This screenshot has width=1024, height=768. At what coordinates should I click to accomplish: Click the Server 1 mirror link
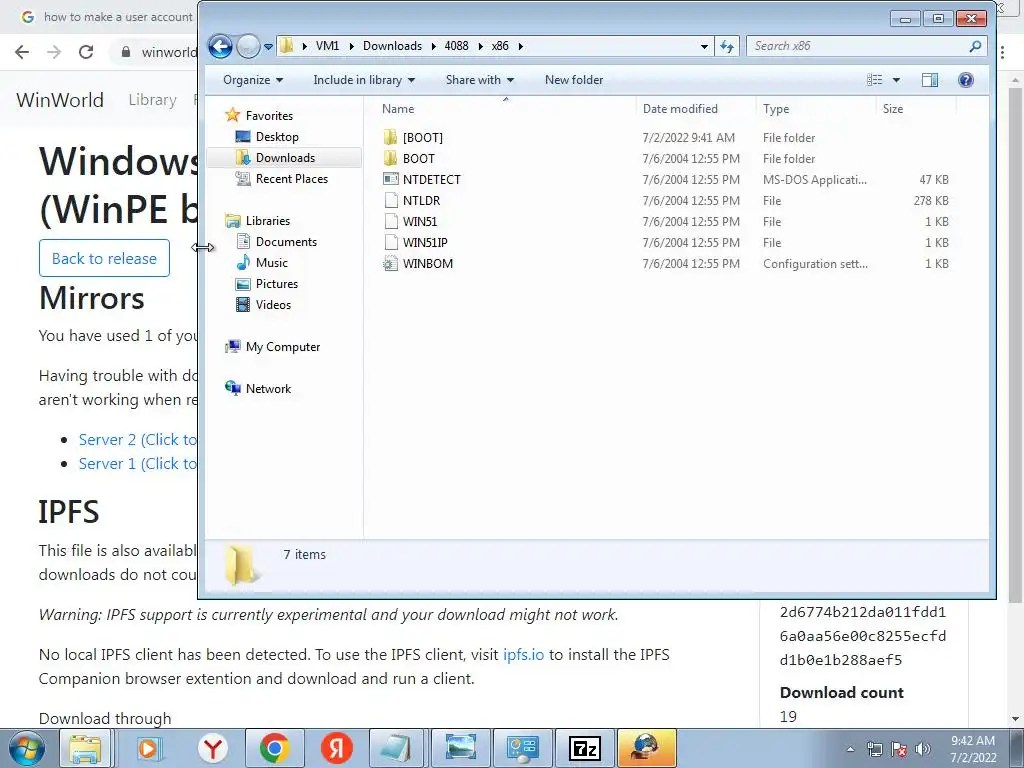[x=137, y=464]
